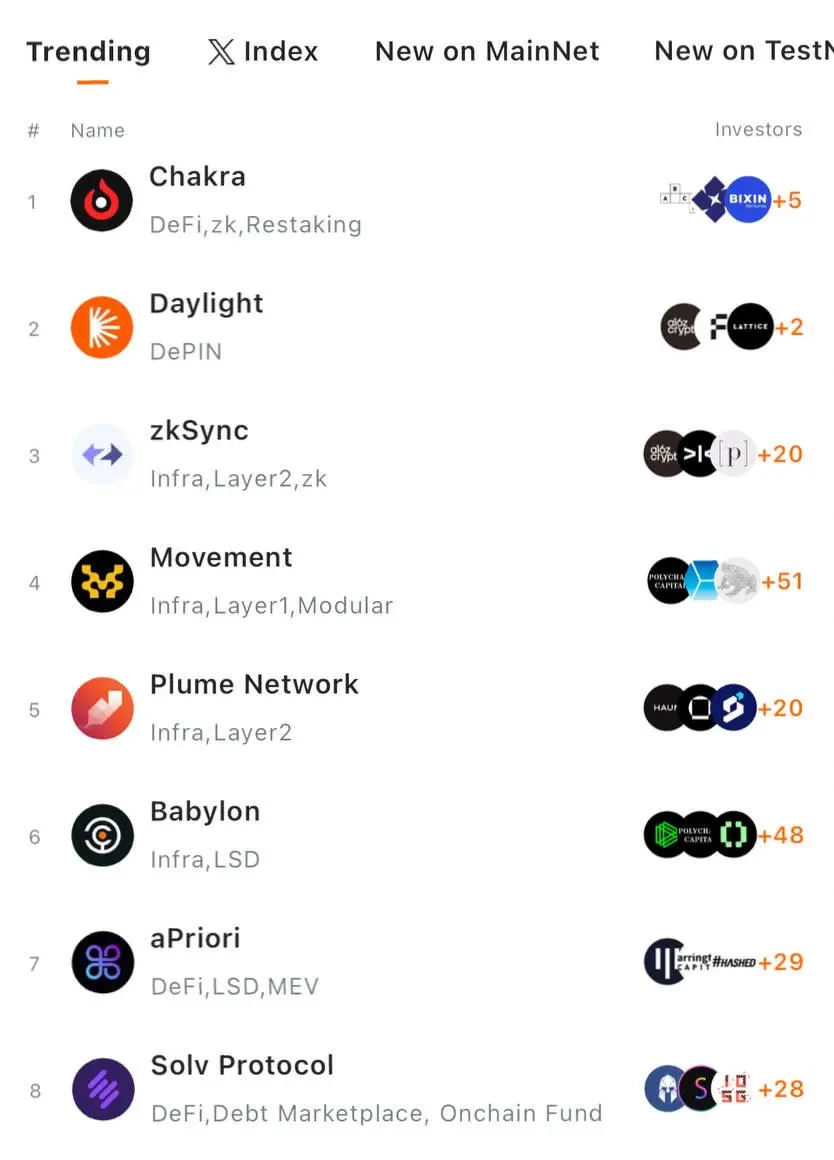Click the Babylon circular logo icon
Image resolution: width=834 pixels, height=1160 pixels.
click(102, 835)
